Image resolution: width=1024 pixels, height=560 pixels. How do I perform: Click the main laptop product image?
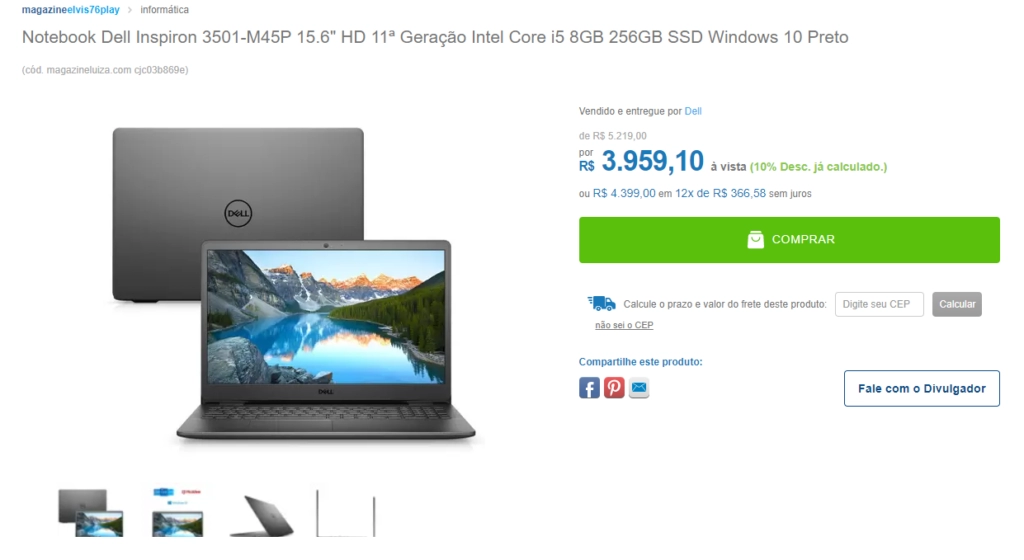tap(294, 285)
